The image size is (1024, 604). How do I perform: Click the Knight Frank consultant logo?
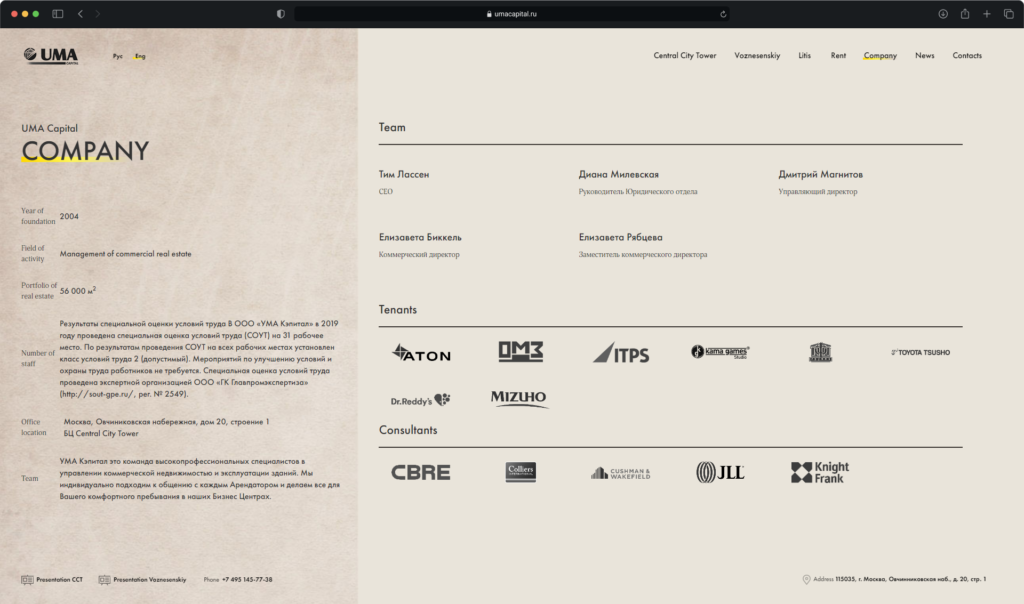click(820, 473)
